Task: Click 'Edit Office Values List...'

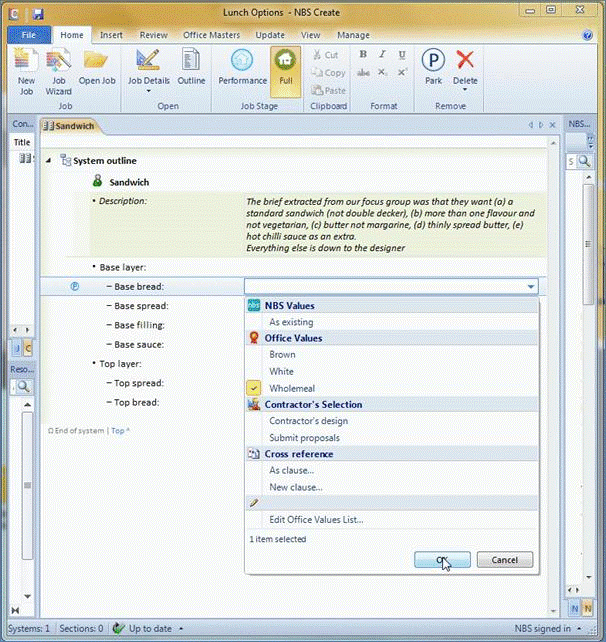Action: click(x=316, y=520)
